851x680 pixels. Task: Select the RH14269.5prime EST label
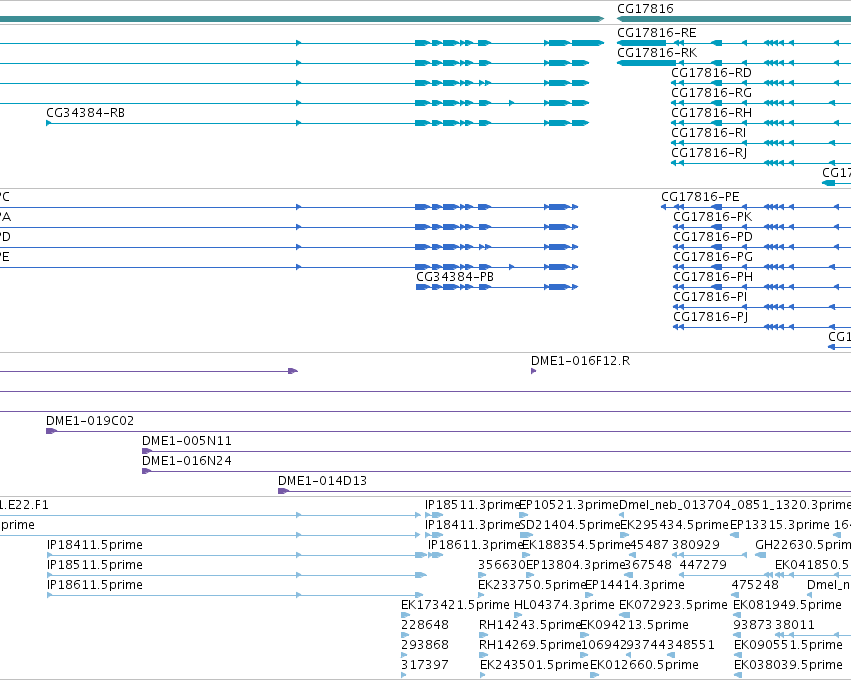(530, 645)
